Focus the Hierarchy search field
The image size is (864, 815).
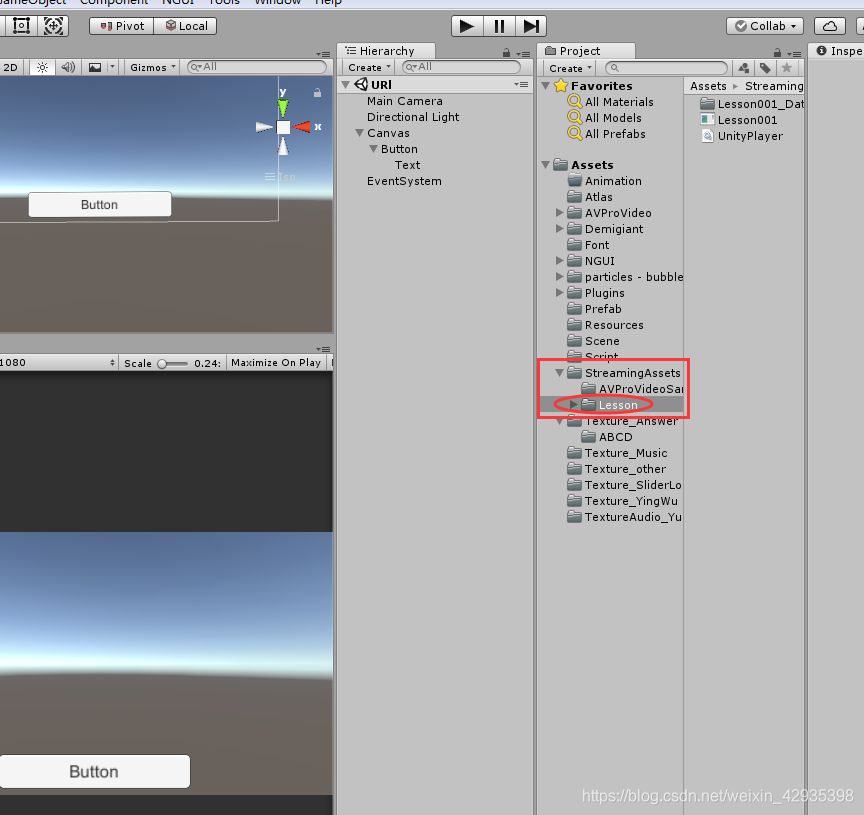[x=461, y=67]
